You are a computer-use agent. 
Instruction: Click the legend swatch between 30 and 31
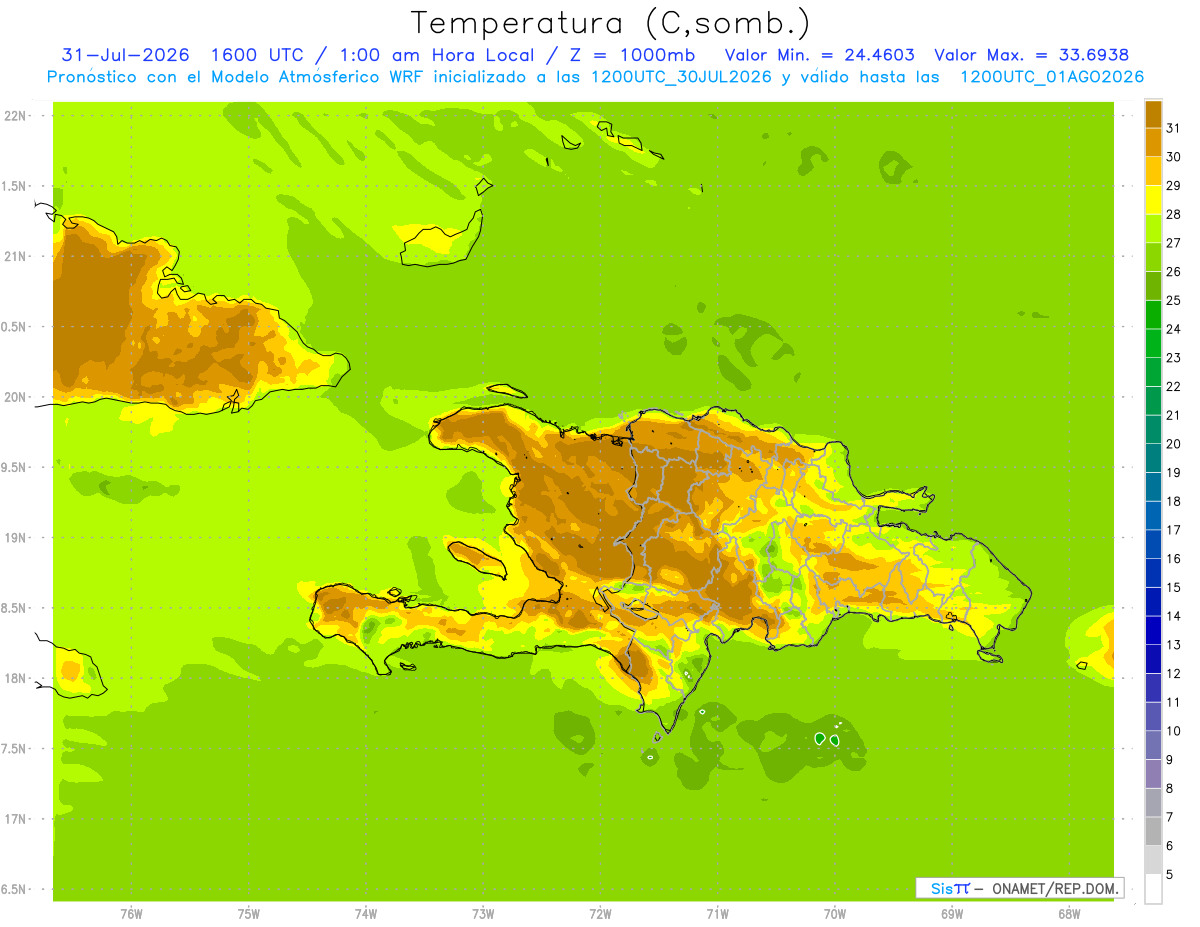point(1153,142)
